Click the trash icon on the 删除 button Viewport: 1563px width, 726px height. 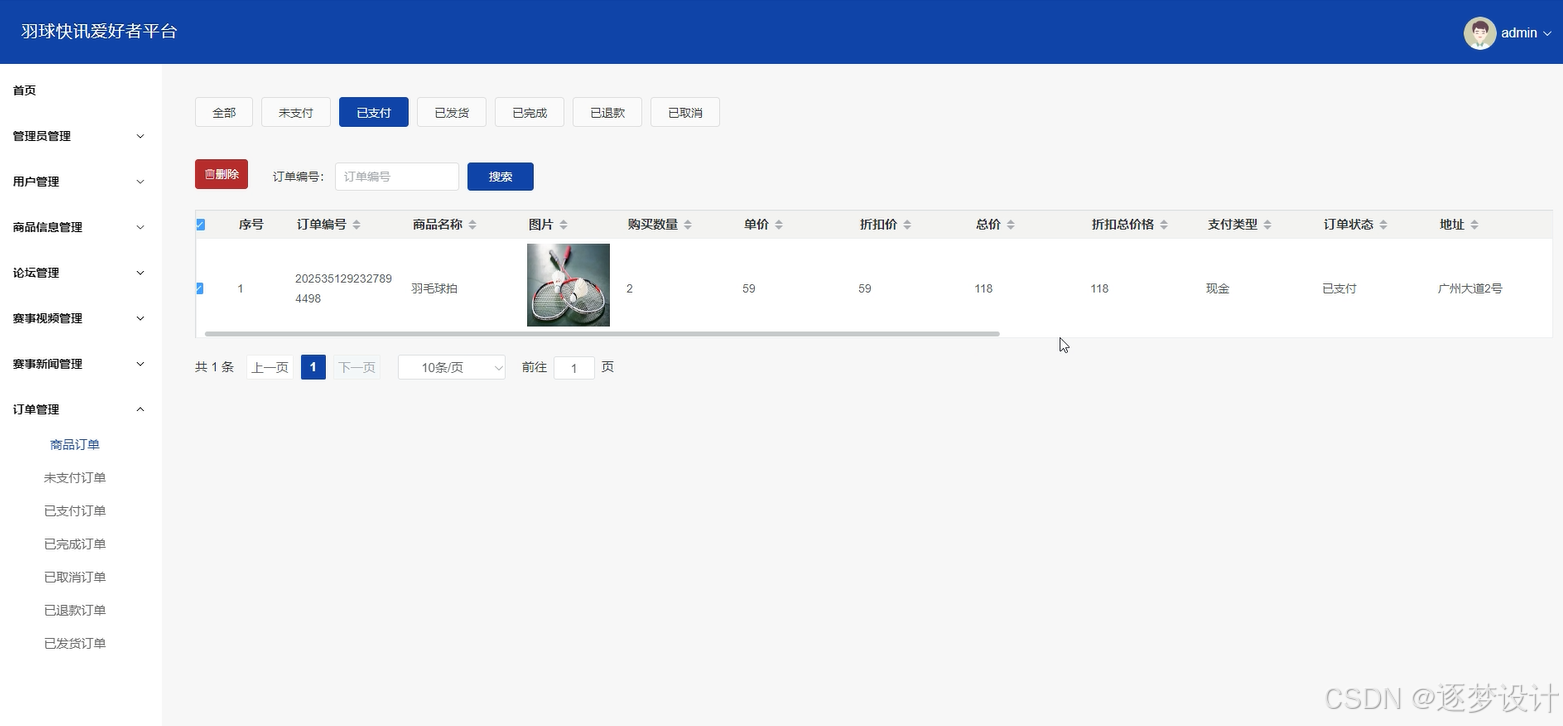(x=210, y=173)
